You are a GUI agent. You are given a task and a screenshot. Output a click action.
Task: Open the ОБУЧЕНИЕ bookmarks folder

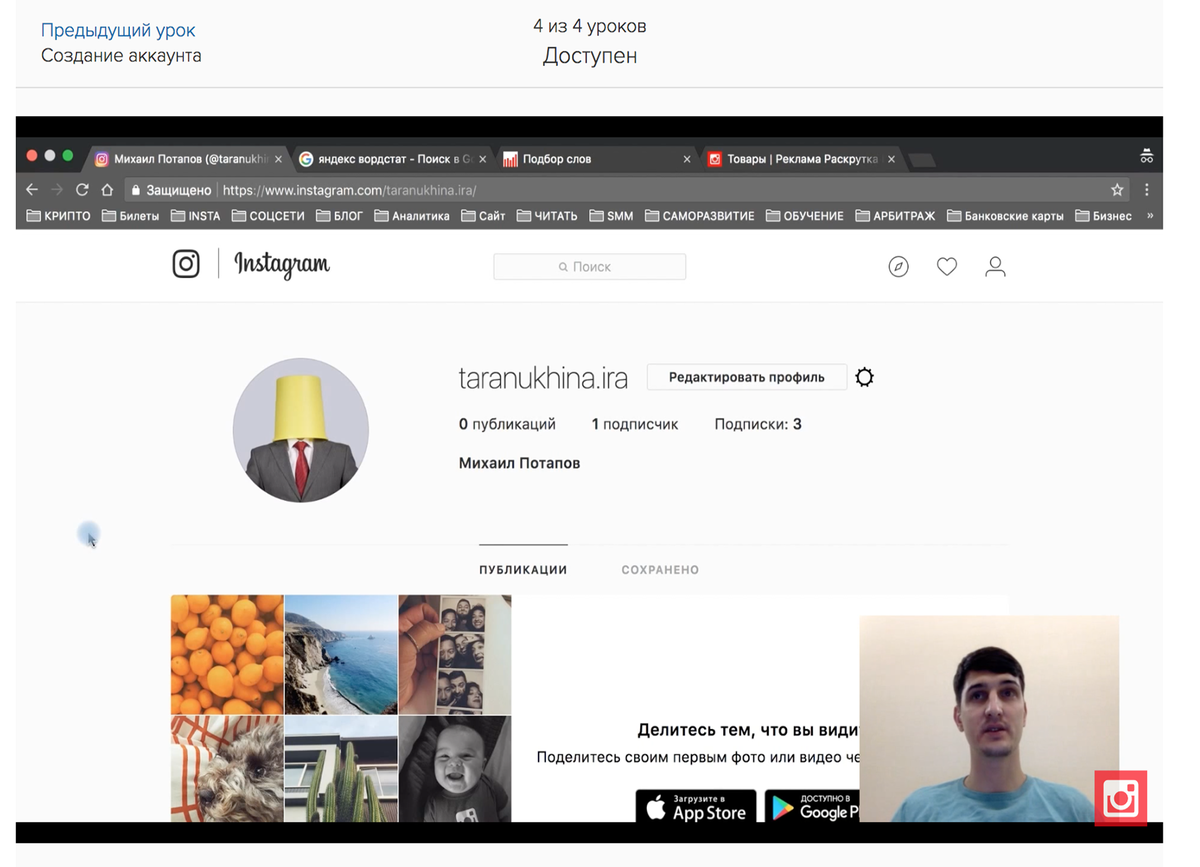point(805,216)
